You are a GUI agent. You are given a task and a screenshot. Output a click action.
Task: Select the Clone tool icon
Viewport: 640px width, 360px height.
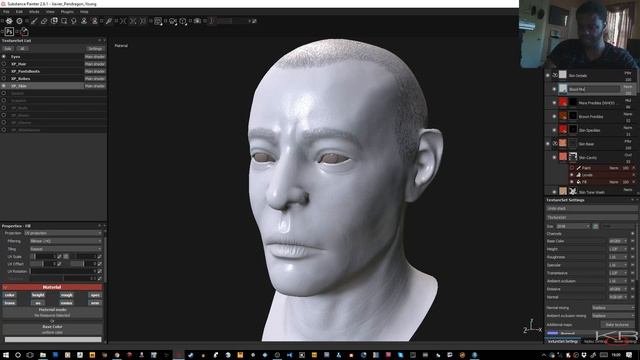(84, 21)
